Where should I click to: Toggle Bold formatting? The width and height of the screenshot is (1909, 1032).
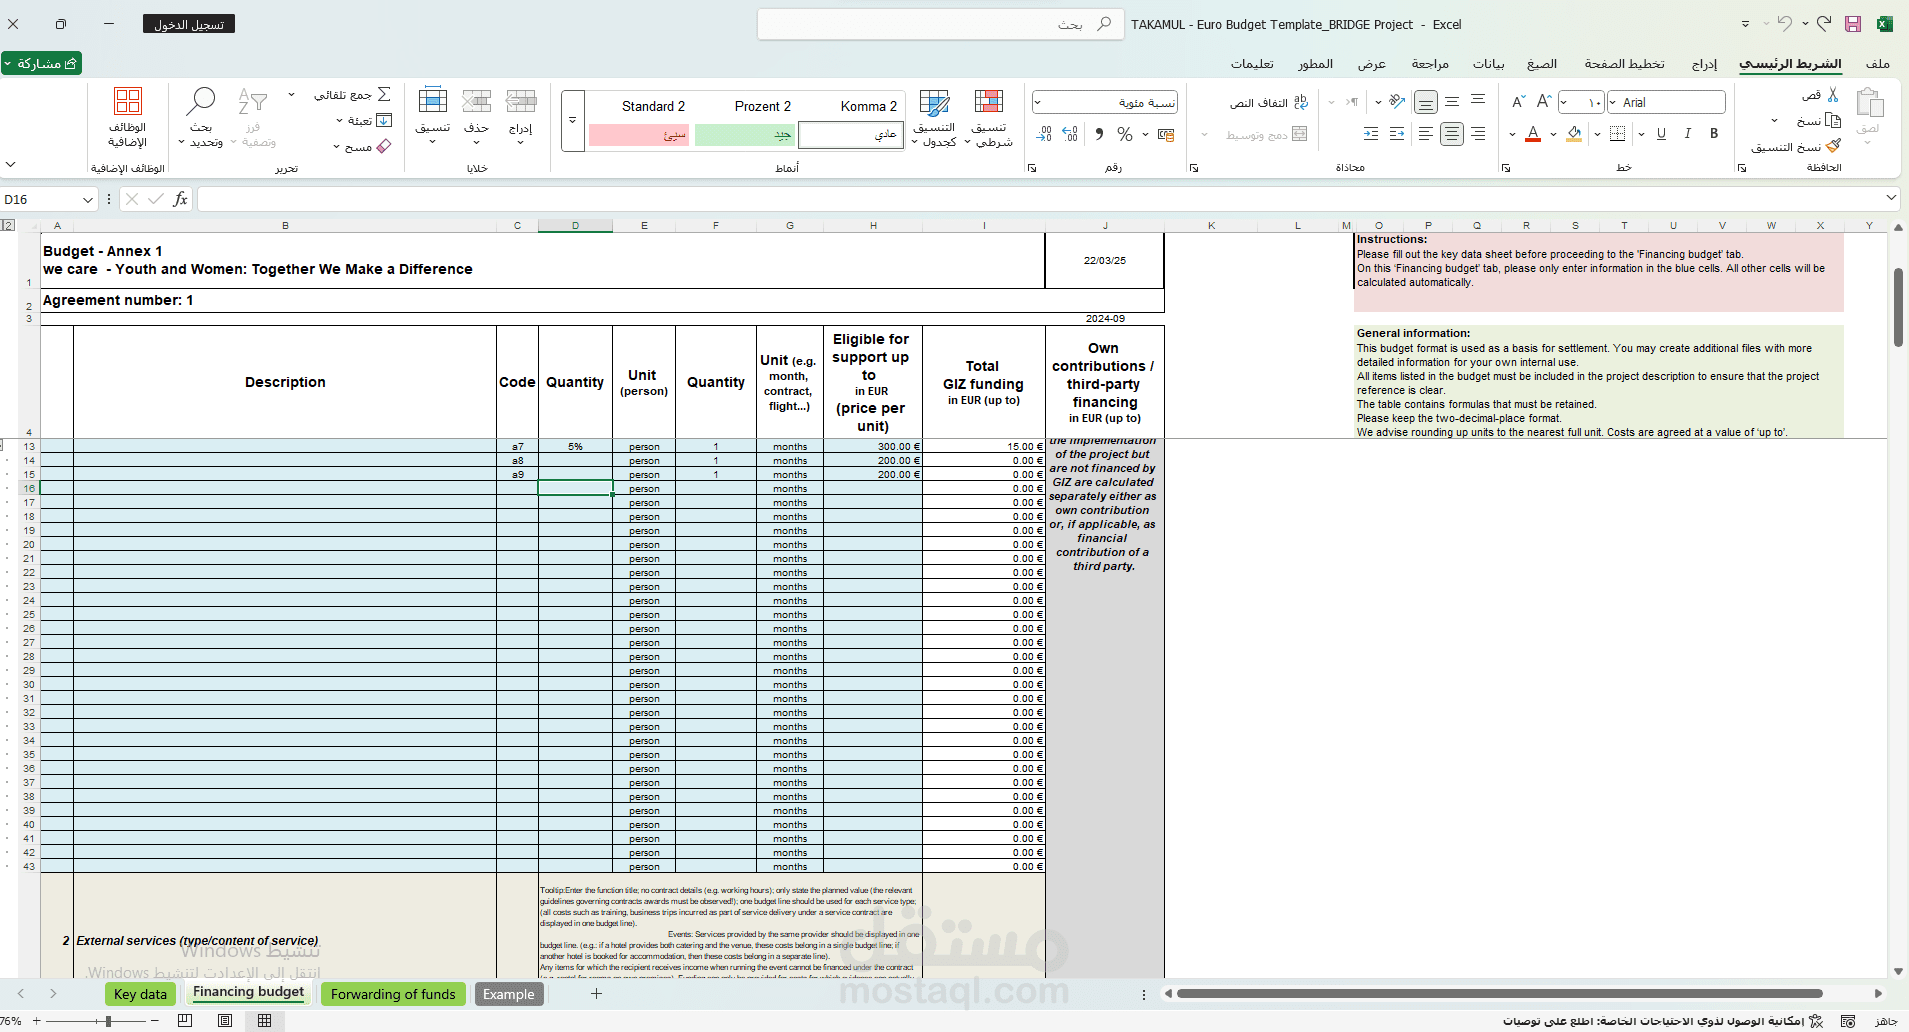(1714, 133)
